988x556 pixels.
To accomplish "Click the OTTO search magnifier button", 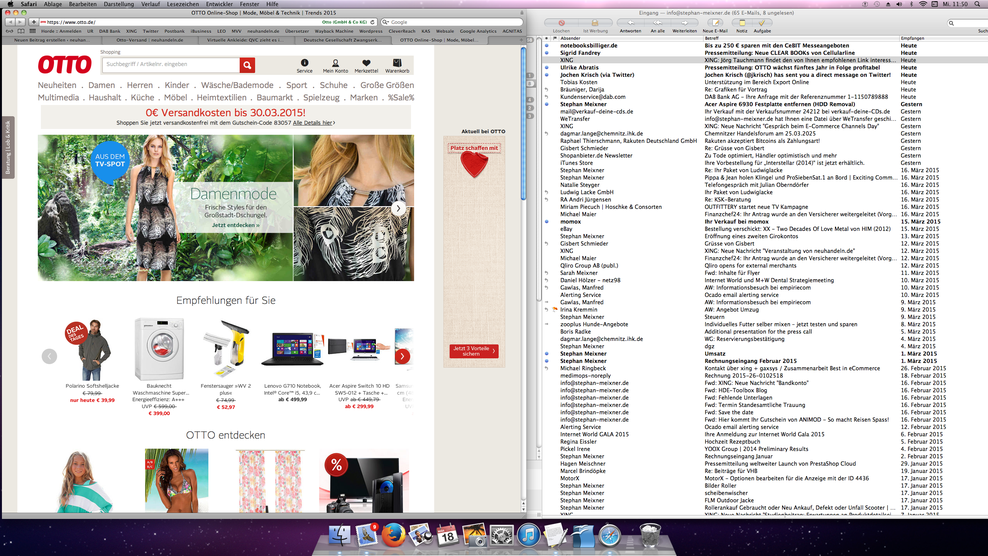I will 247,64.
